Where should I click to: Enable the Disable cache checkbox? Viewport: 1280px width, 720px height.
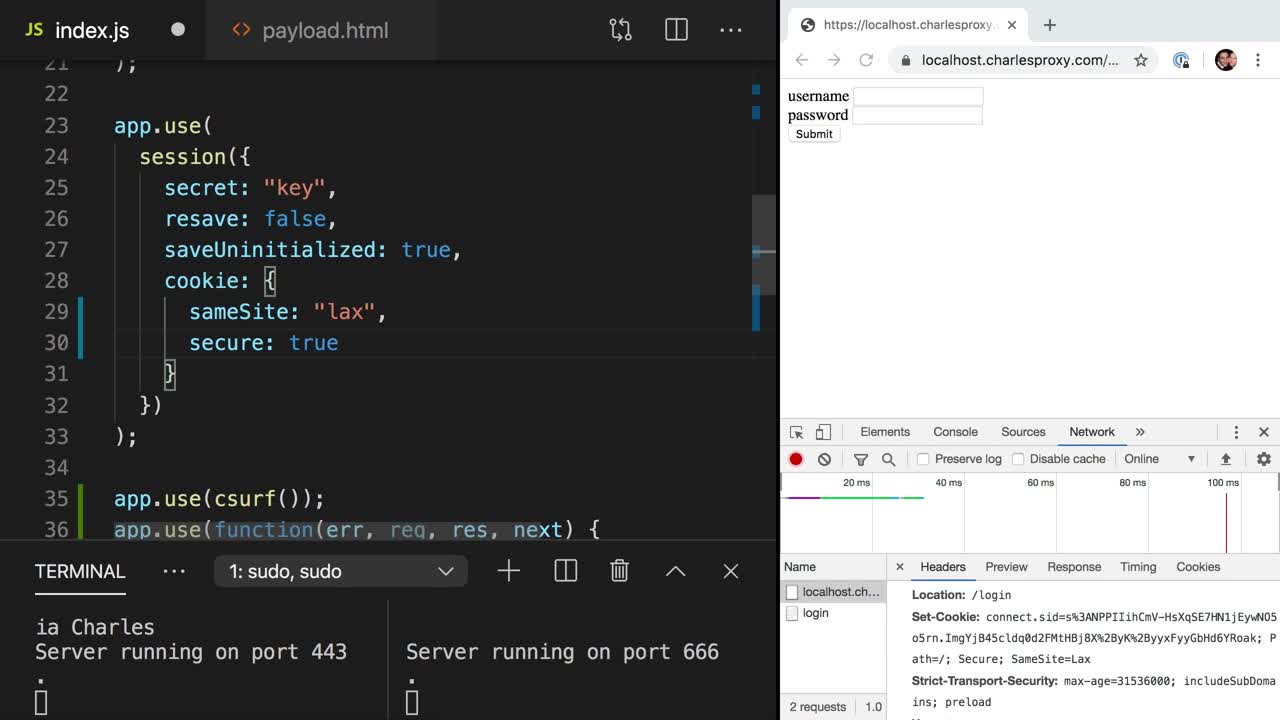1017,459
